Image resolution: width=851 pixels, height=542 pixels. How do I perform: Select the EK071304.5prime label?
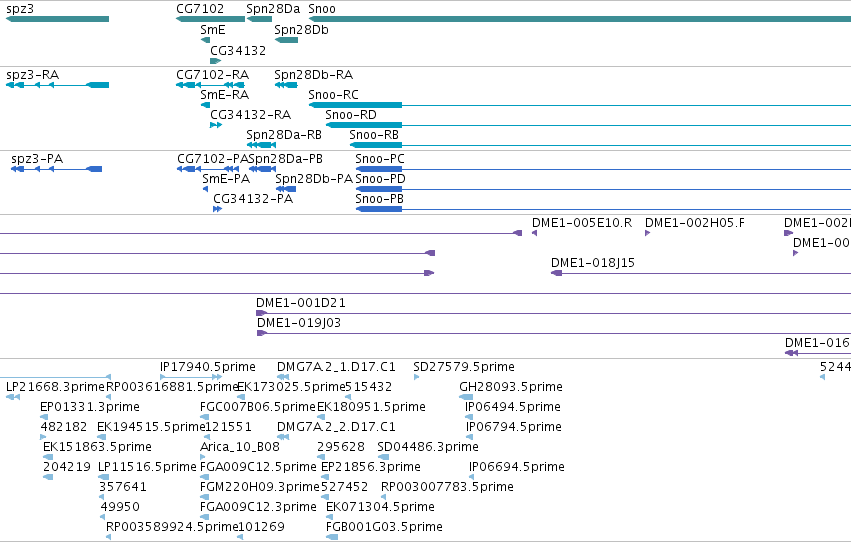(380, 507)
